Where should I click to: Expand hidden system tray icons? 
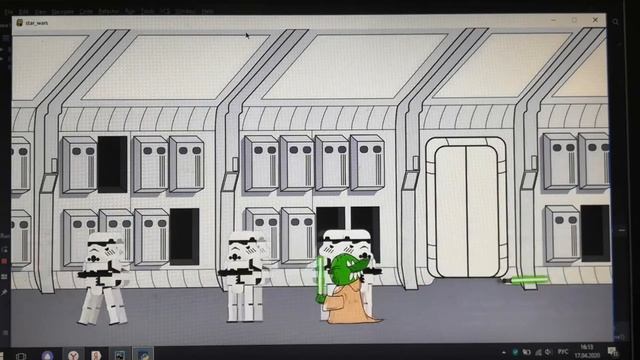click(504, 352)
